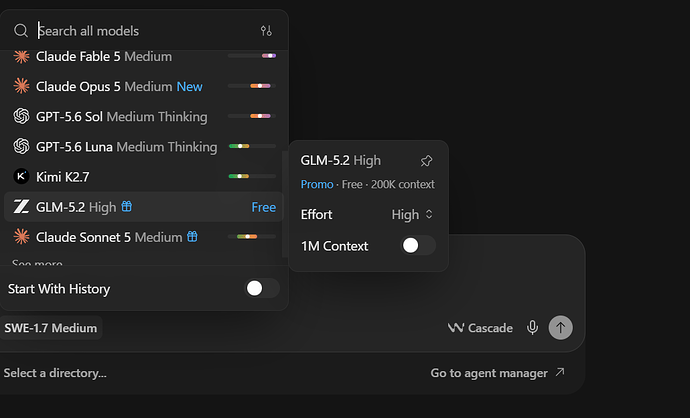Image resolution: width=690 pixels, height=418 pixels.
Task: Click the gift icon beside GLM-5.2 High
Action: (x=127, y=206)
